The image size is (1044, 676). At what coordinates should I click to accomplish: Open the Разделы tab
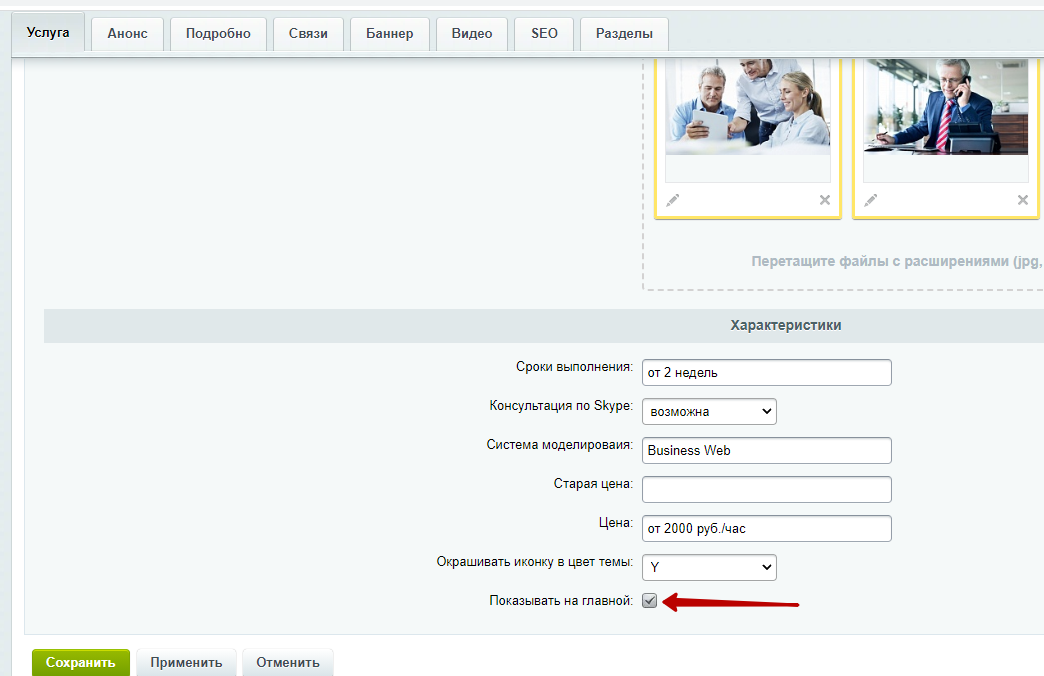[624, 34]
